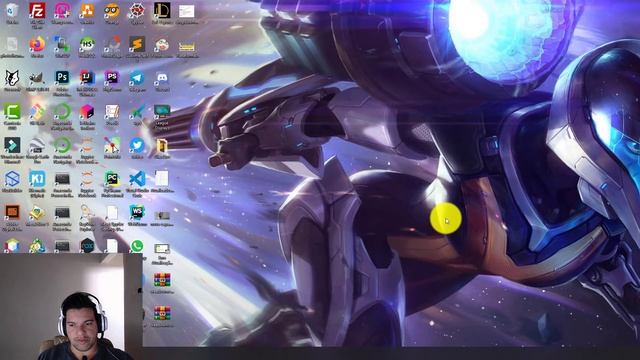
Task: Select the yellow glasses-face emoji shortcut
Action: (x=112, y=11)
